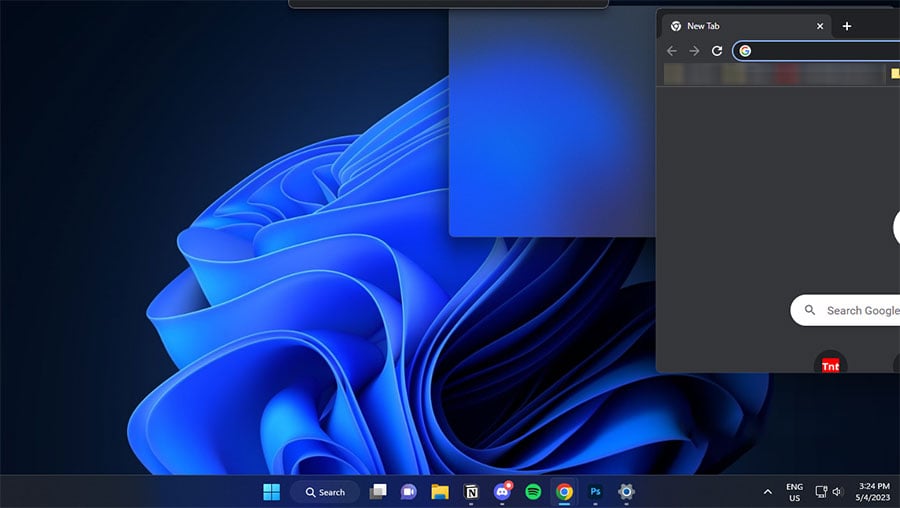Launch Spotify from the taskbar
Image resolution: width=900 pixels, height=508 pixels.
click(533, 492)
